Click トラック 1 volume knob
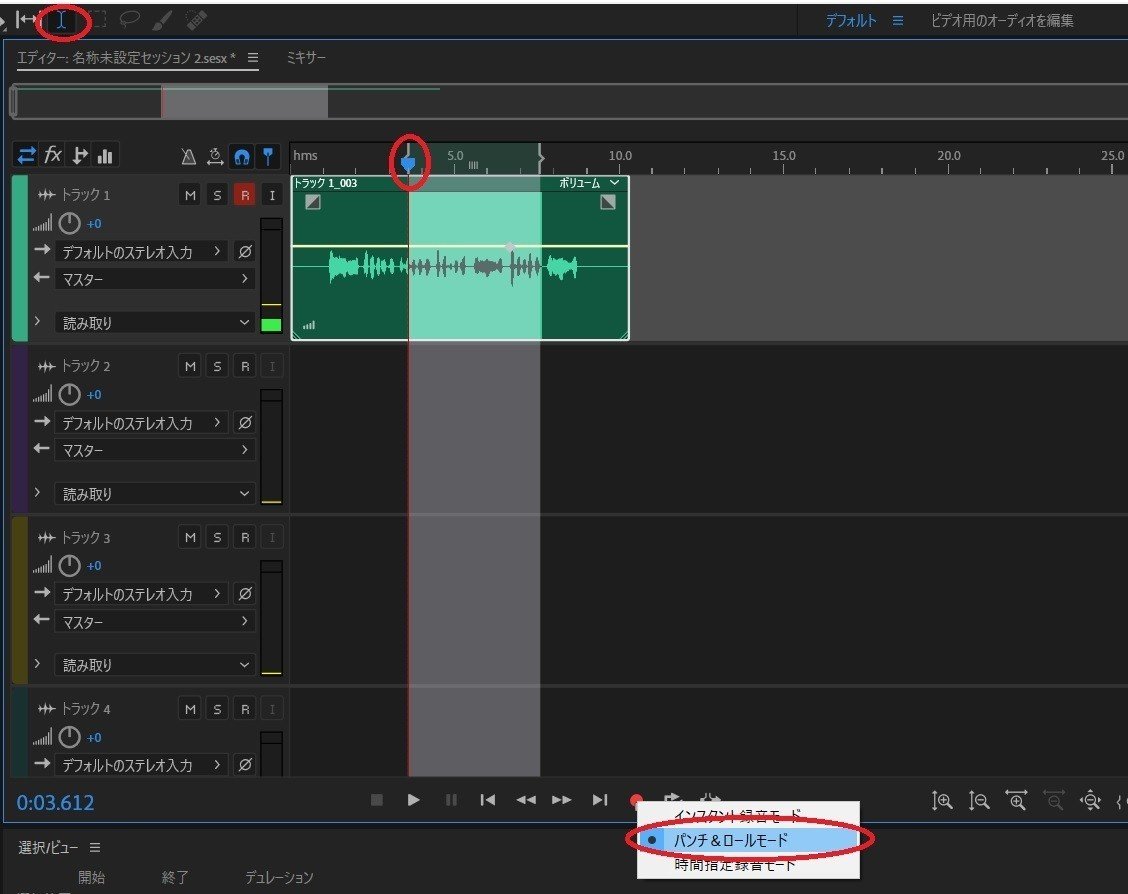This screenshot has width=1128, height=894. [69, 224]
